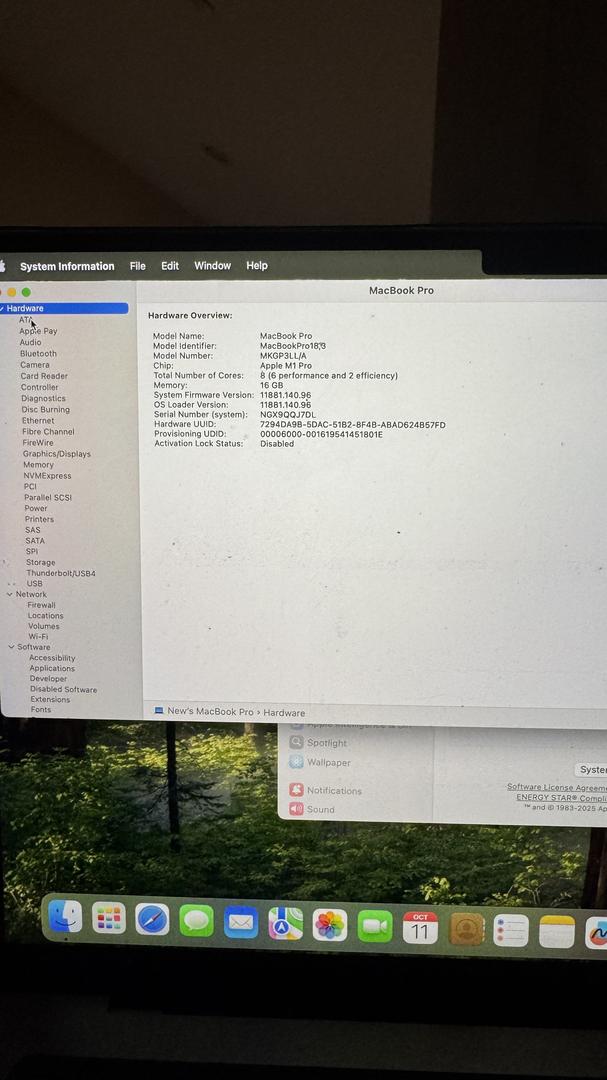Image resolution: width=607 pixels, height=1080 pixels.
Task: Select Disabled Software in the sidebar
Action: click(x=63, y=689)
